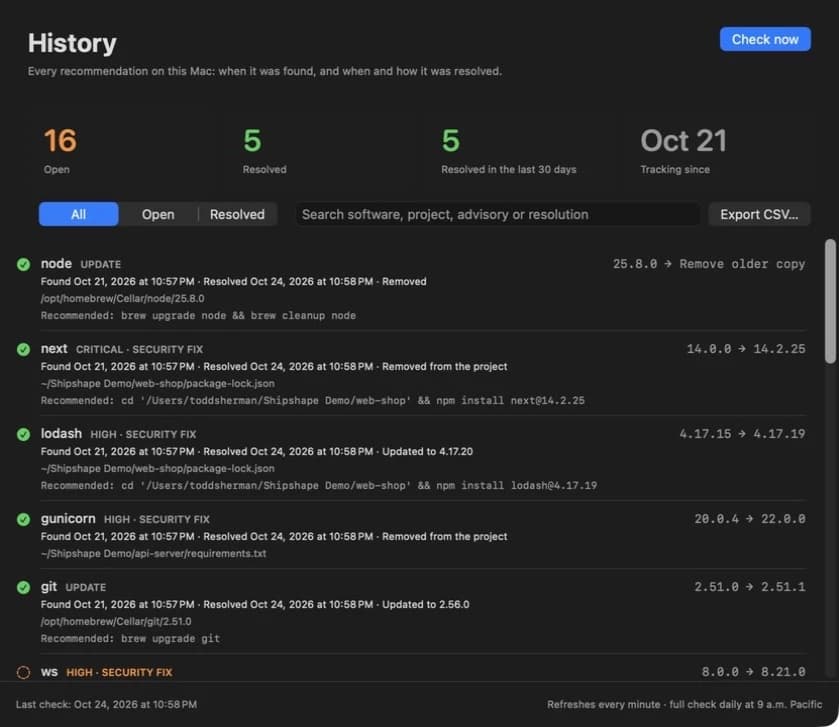839x727 pixels.
Task: Click '25.8.0 → Remove older copy' text
Action: tap(709, 264)
